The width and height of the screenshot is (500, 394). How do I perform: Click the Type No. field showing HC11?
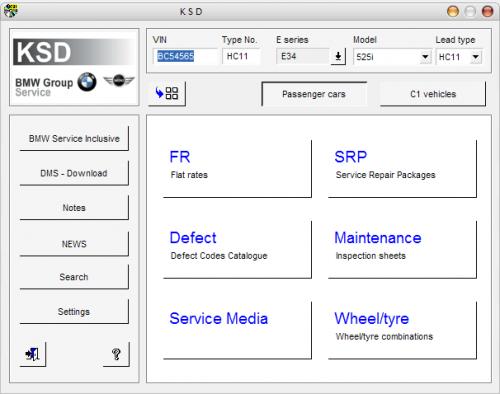click(241, 56)
